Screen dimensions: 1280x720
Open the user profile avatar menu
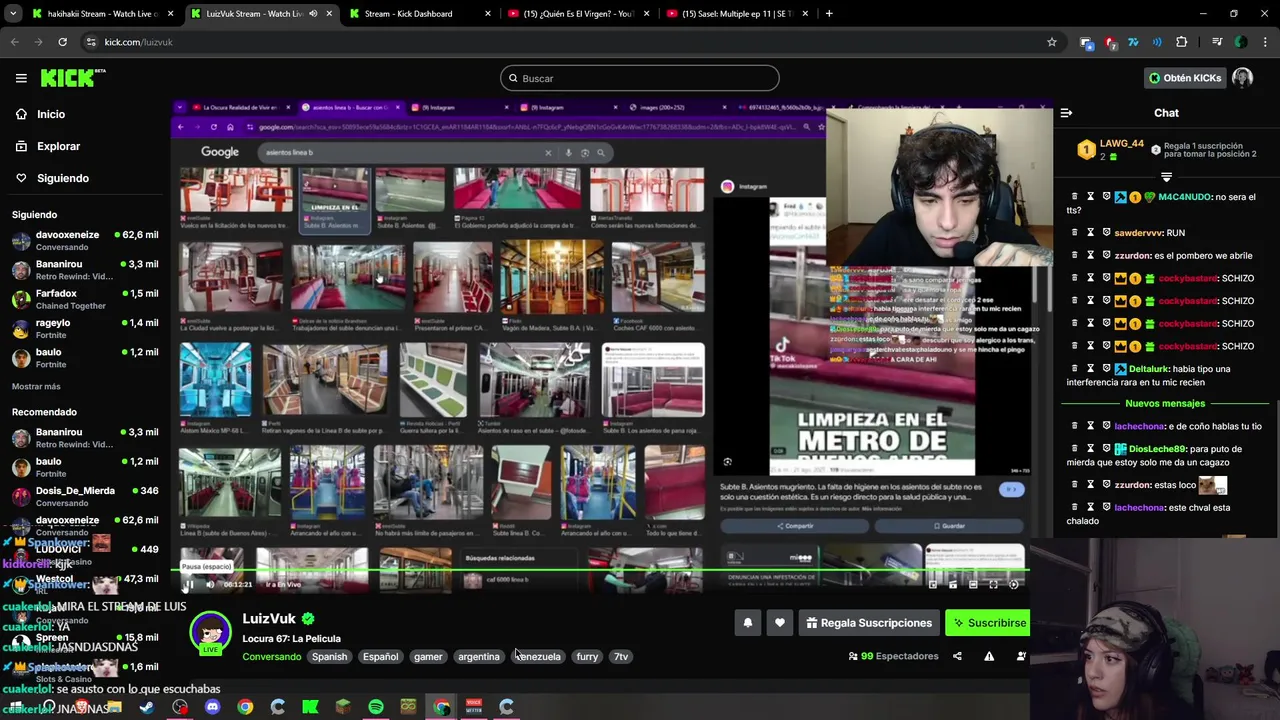pyautogui.click(x=1243, y=78)
